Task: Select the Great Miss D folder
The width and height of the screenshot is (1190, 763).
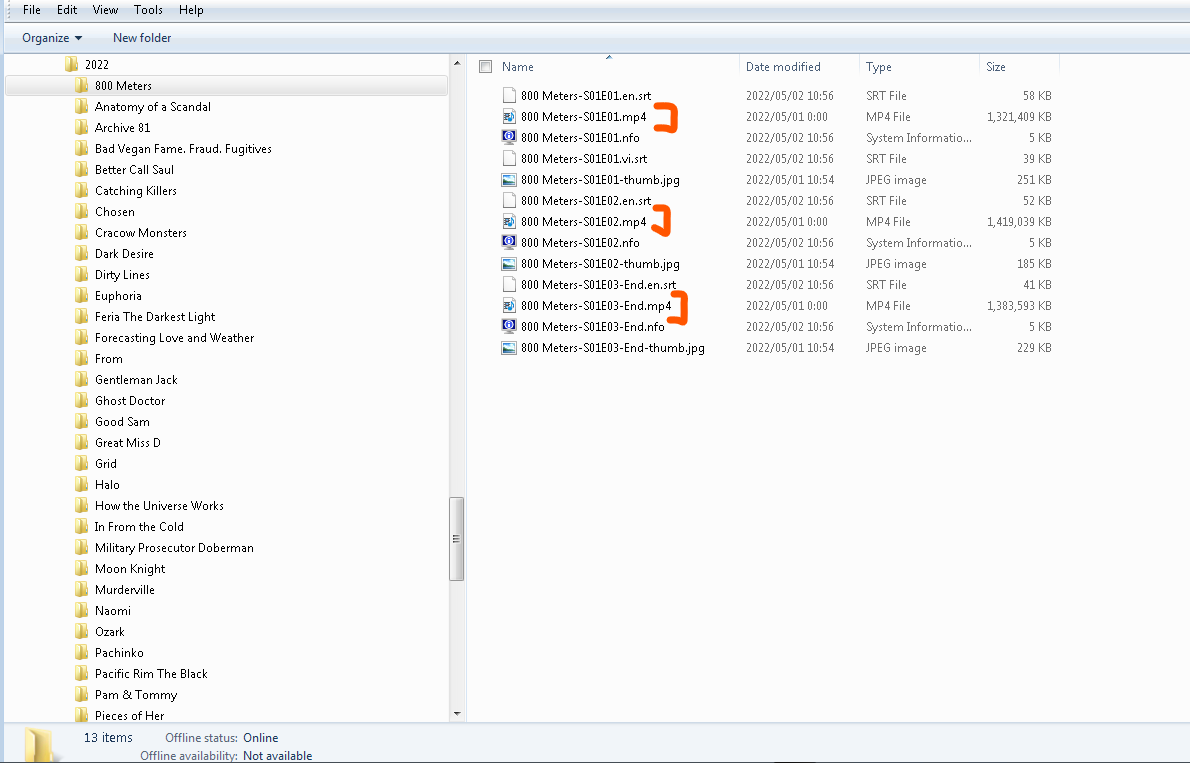Action: point(128,443)
